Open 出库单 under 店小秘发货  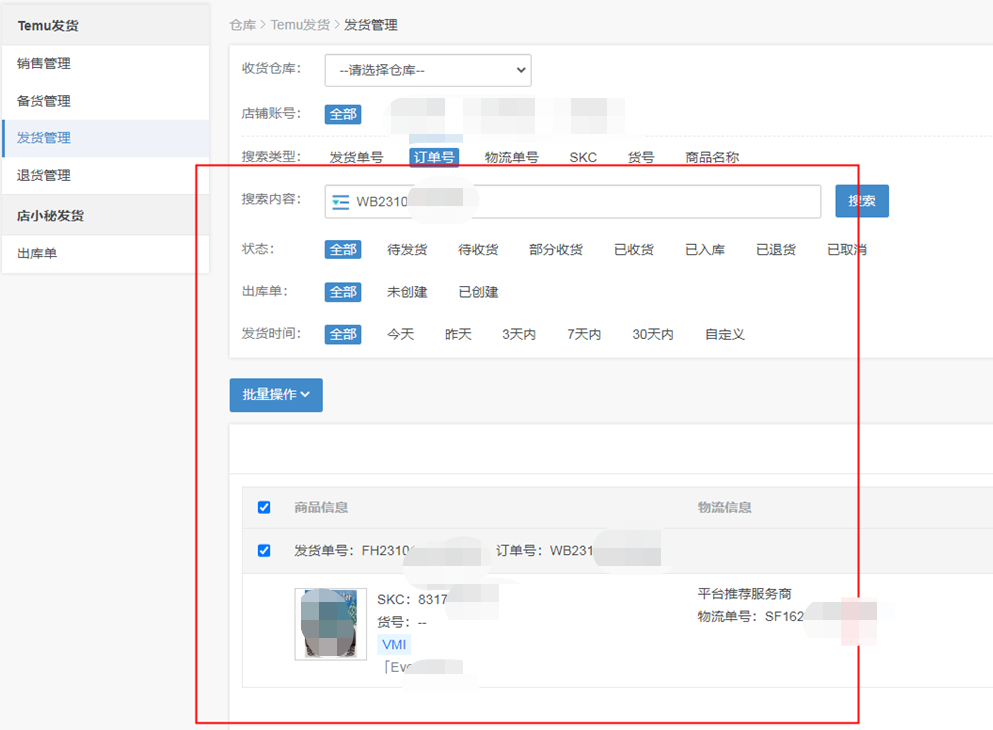(37, 253)
